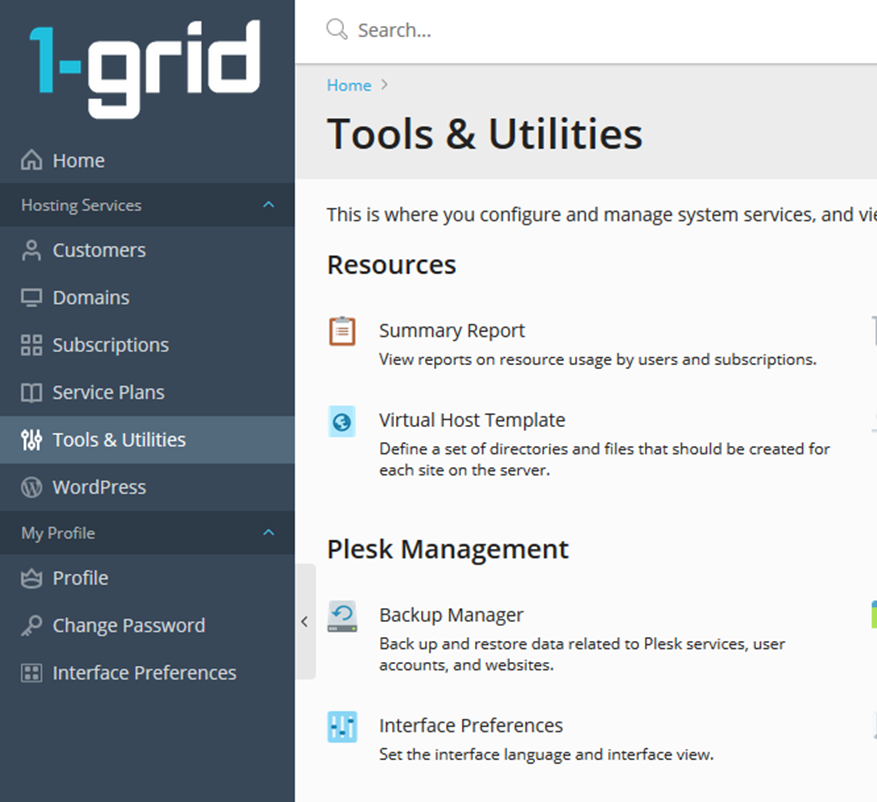877x802 pixels.
Task: Click the Interface Preferences sliders icon in content
Action: 342,726
